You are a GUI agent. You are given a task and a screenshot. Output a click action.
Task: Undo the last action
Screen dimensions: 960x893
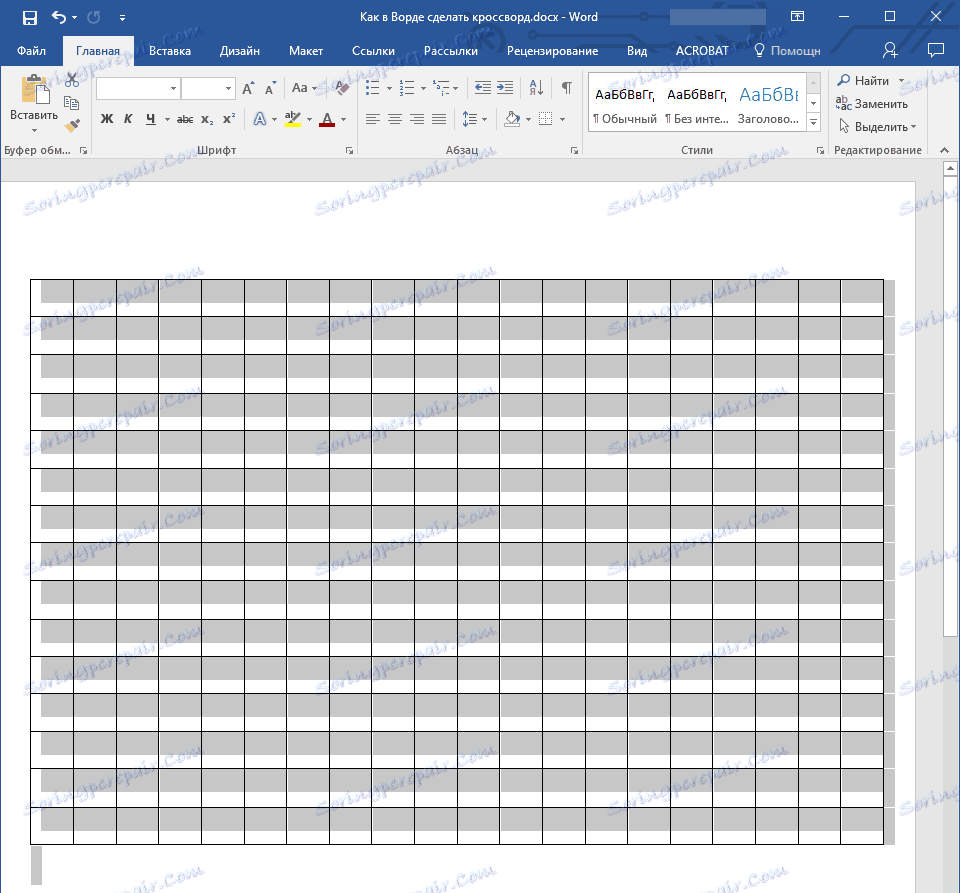pos(59,17)
